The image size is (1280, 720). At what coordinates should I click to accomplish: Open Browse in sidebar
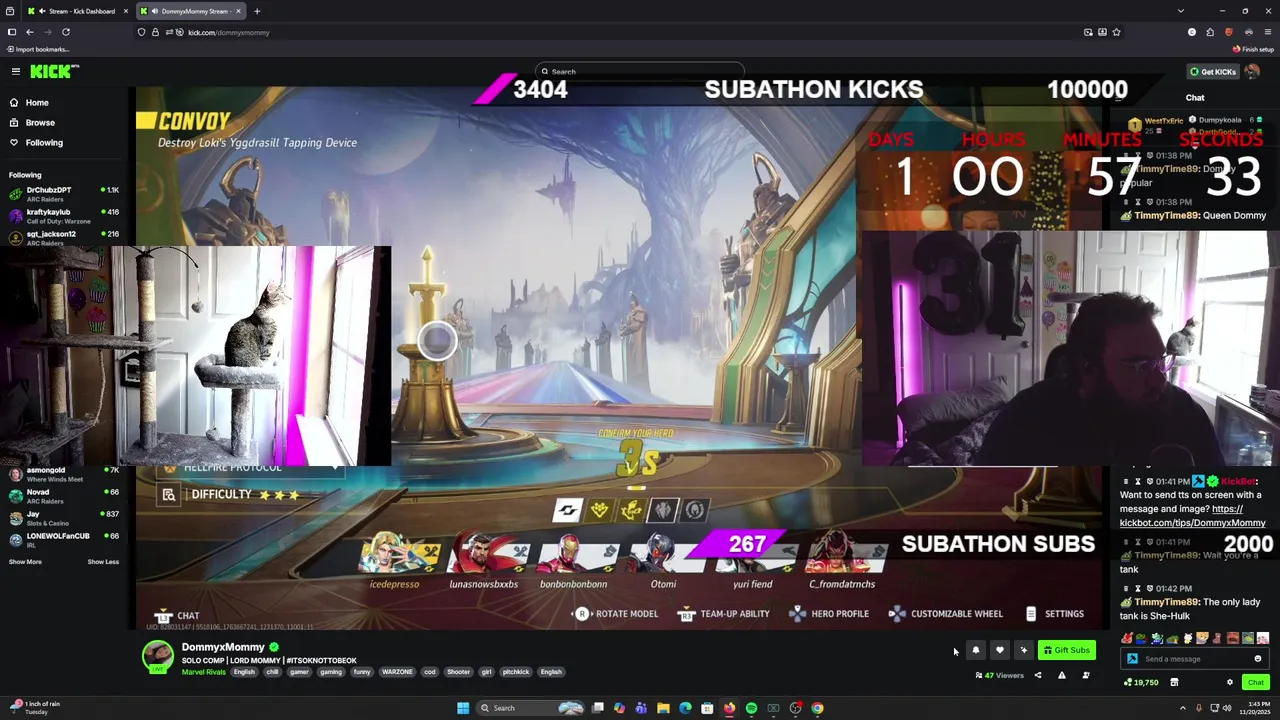(40, 122)
